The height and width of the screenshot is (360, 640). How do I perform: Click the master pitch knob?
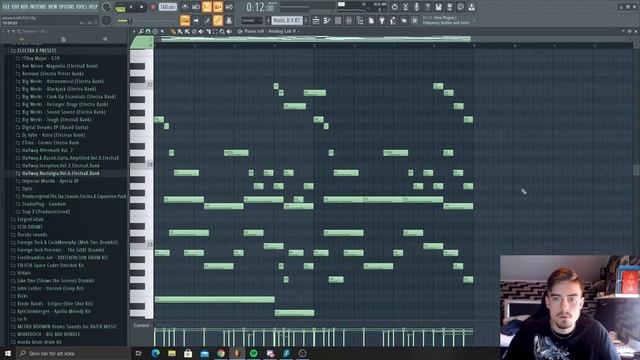pos(107,20)
